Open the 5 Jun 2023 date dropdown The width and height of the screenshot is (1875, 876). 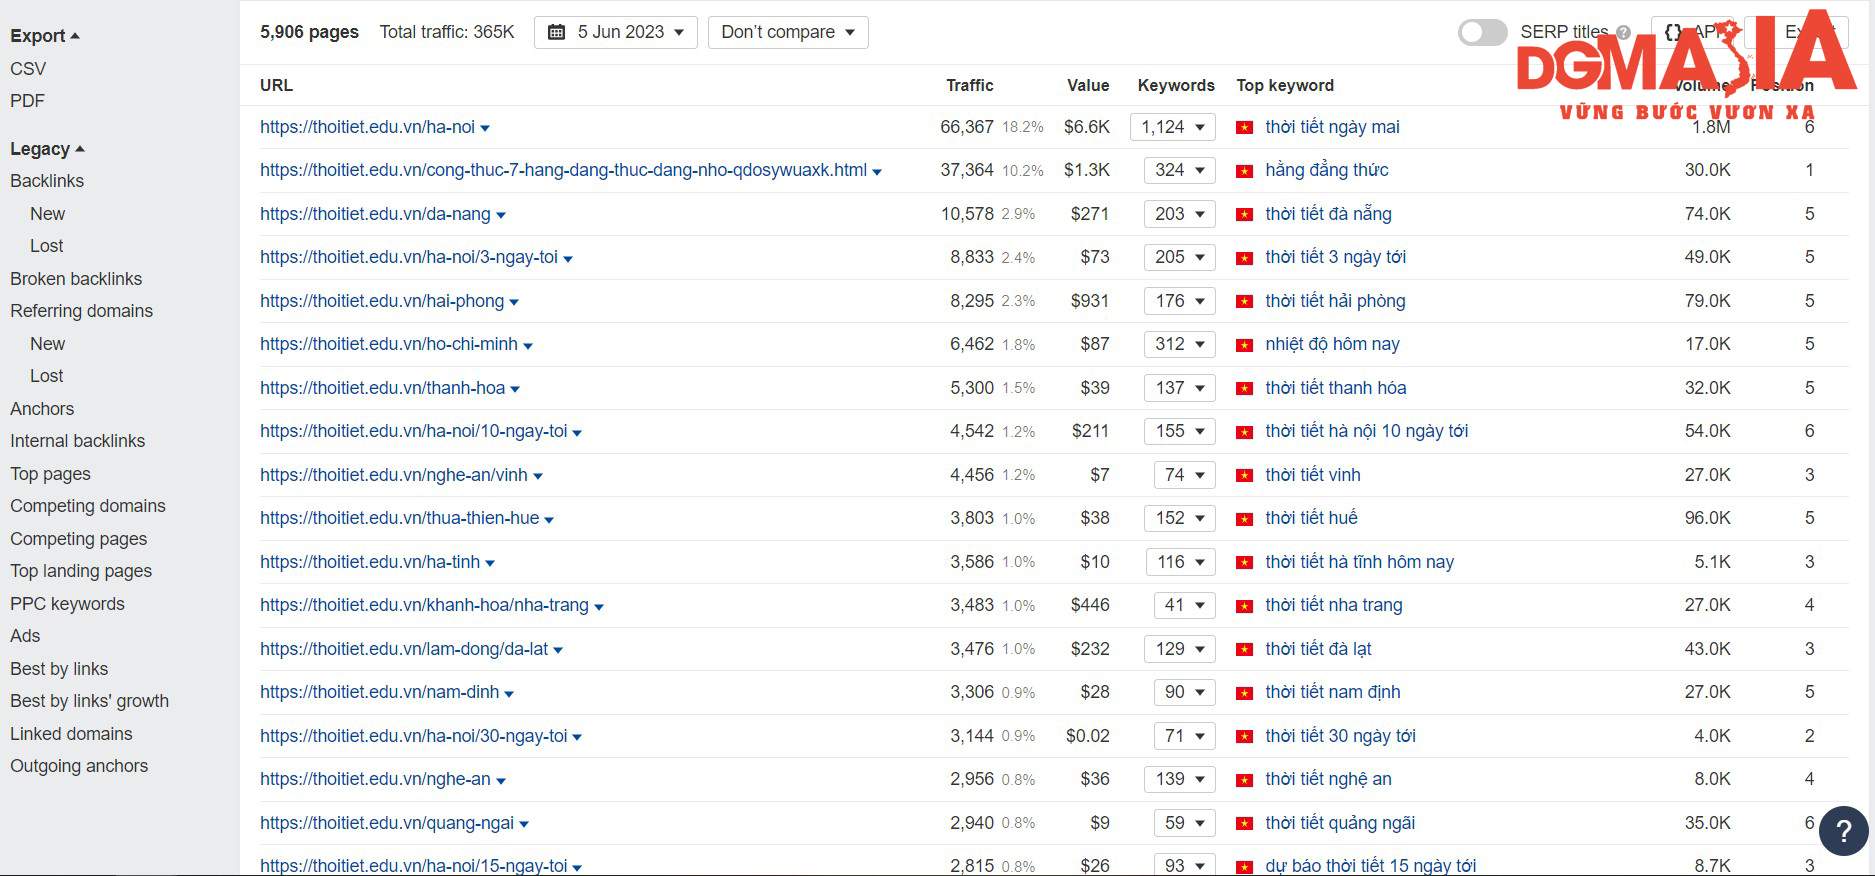point(616,32)
